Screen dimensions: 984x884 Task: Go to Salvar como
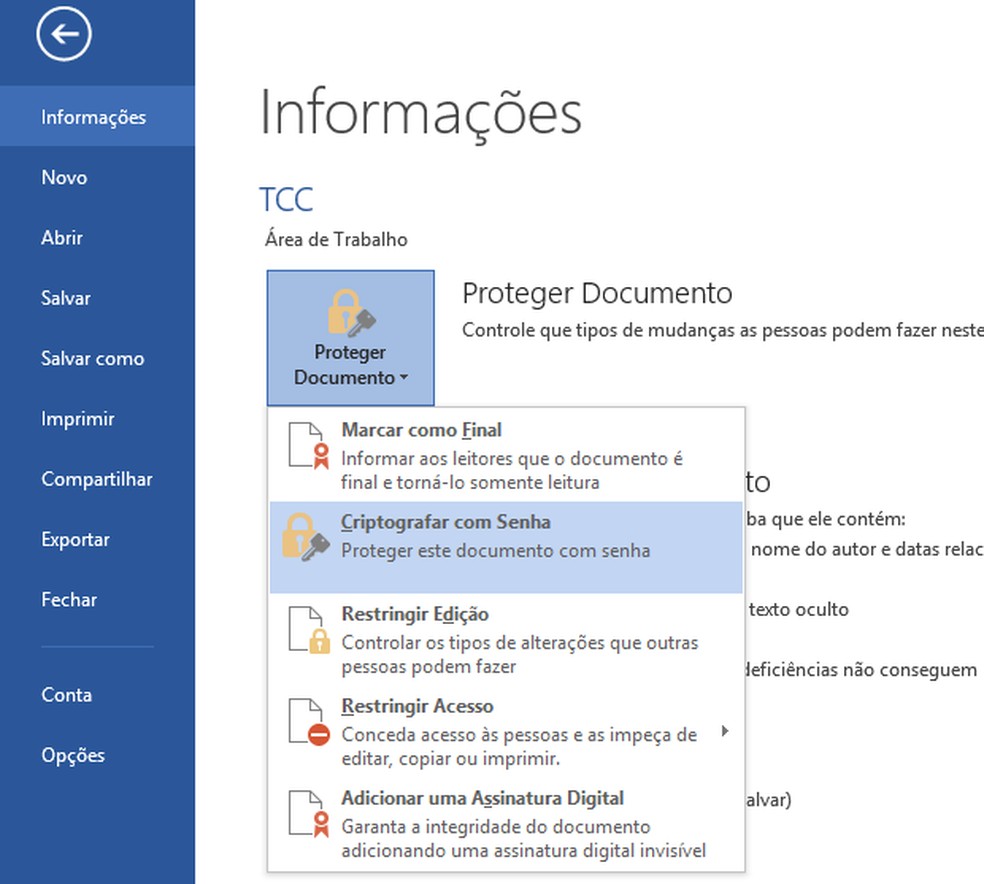coord(92,358)
